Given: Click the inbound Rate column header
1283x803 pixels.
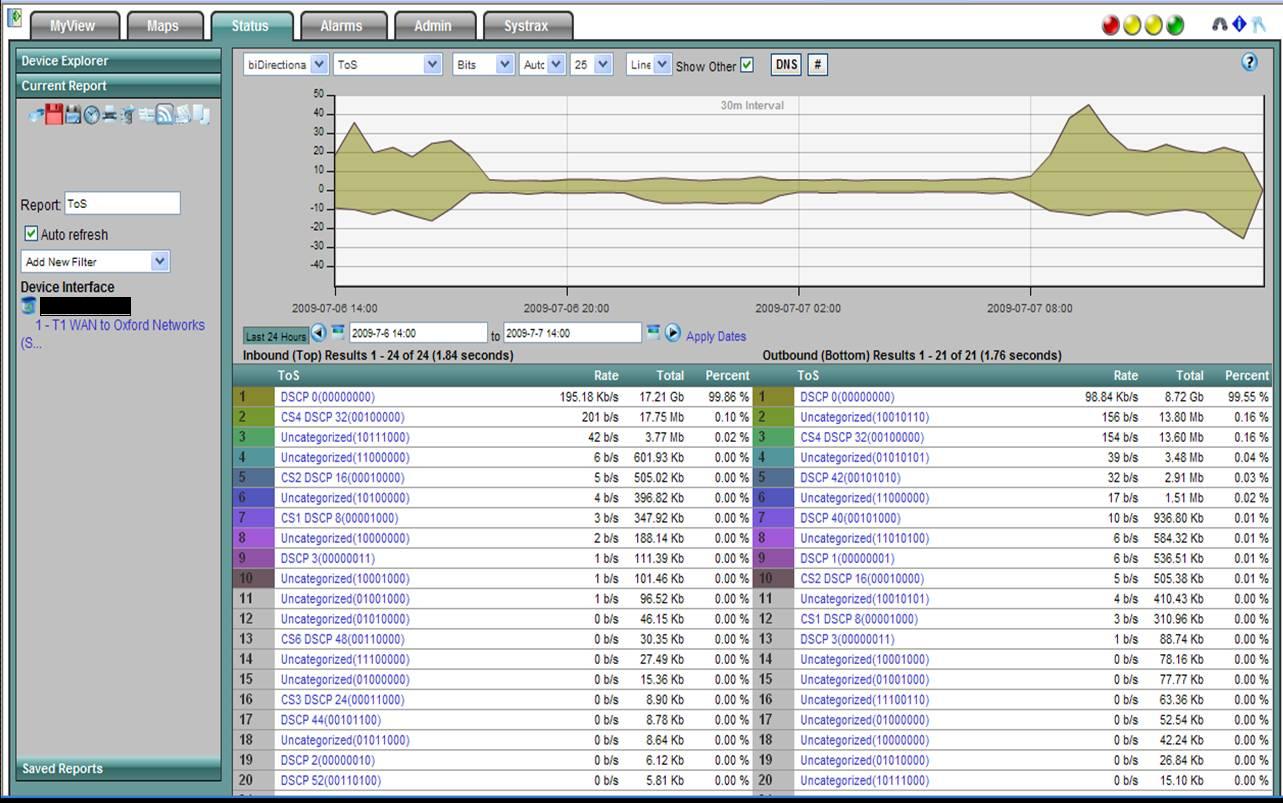Looking at the screenshot, I should click(606, 376).
